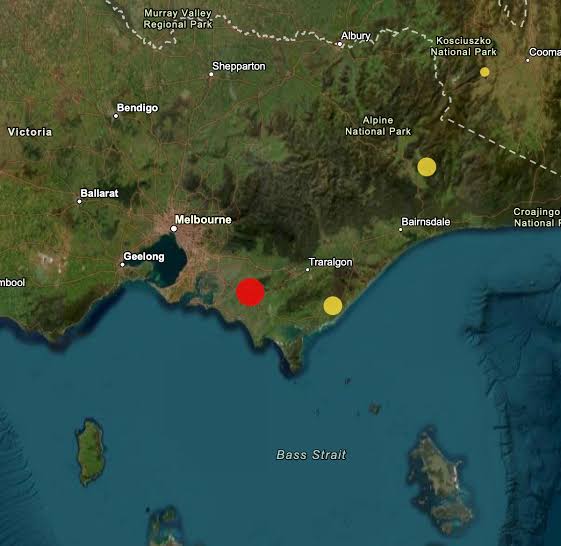Click the Murray Valley Regional Park label

178,19
